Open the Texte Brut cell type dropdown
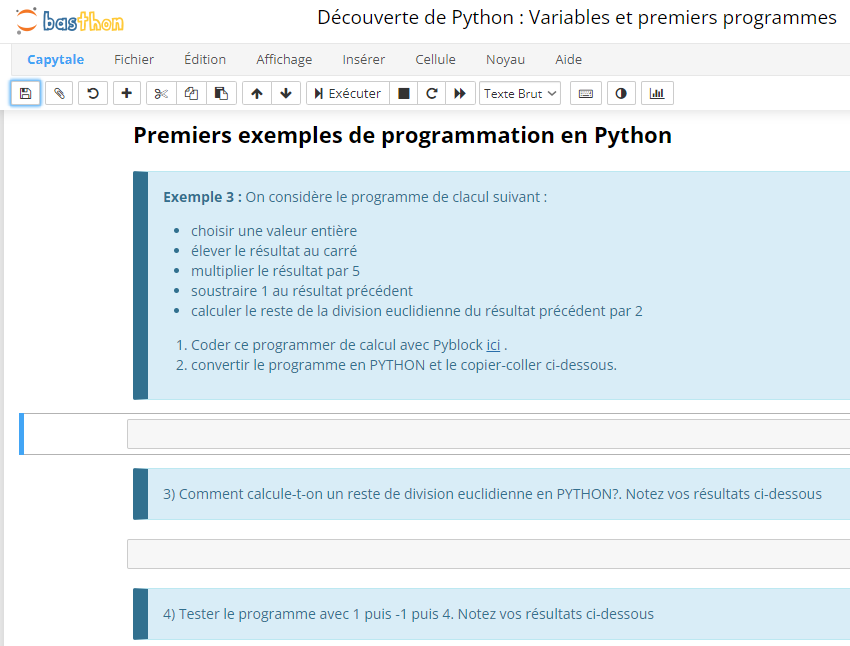850x646 pixels. (520, 93)
